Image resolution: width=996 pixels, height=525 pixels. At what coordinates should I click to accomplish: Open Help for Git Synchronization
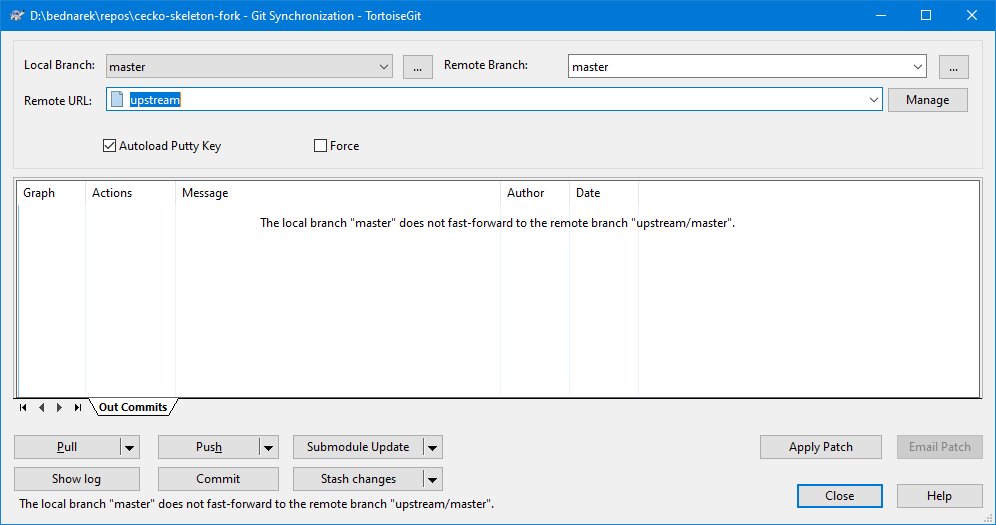click(x=939, y=496)
